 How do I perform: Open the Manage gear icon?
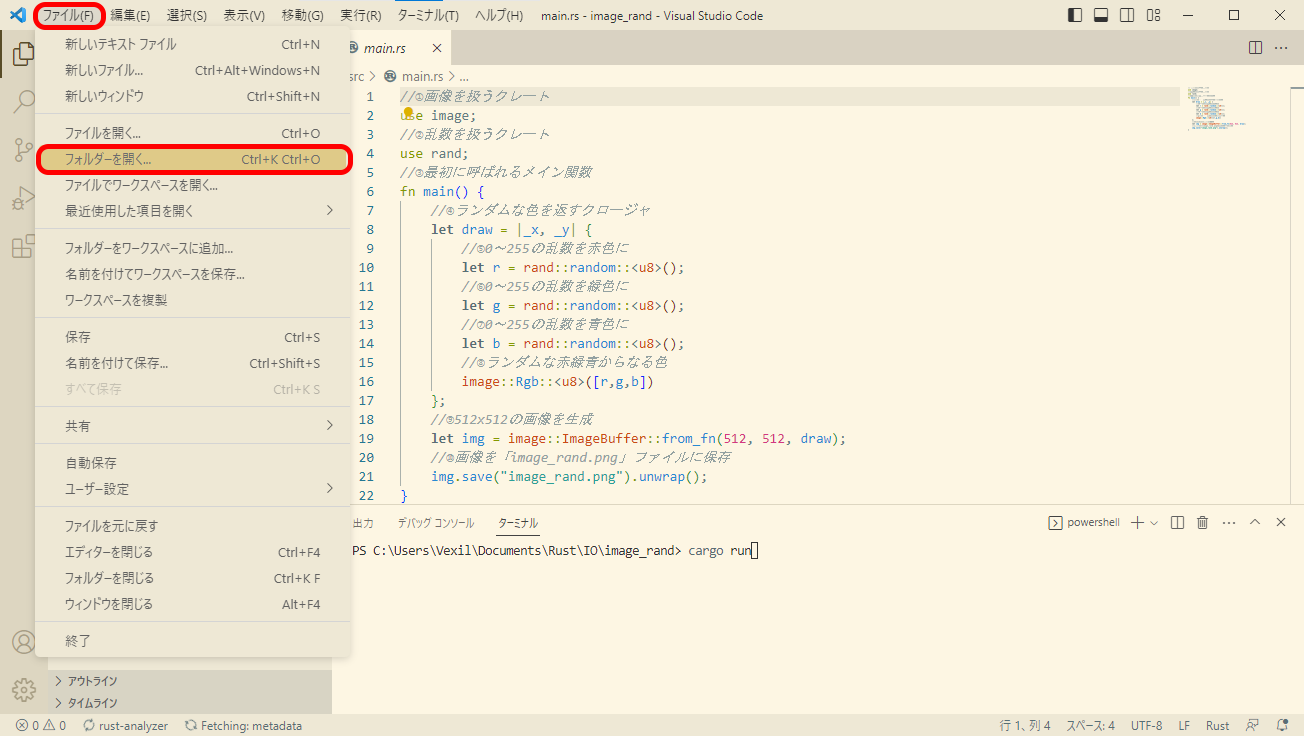coord(23,689)
